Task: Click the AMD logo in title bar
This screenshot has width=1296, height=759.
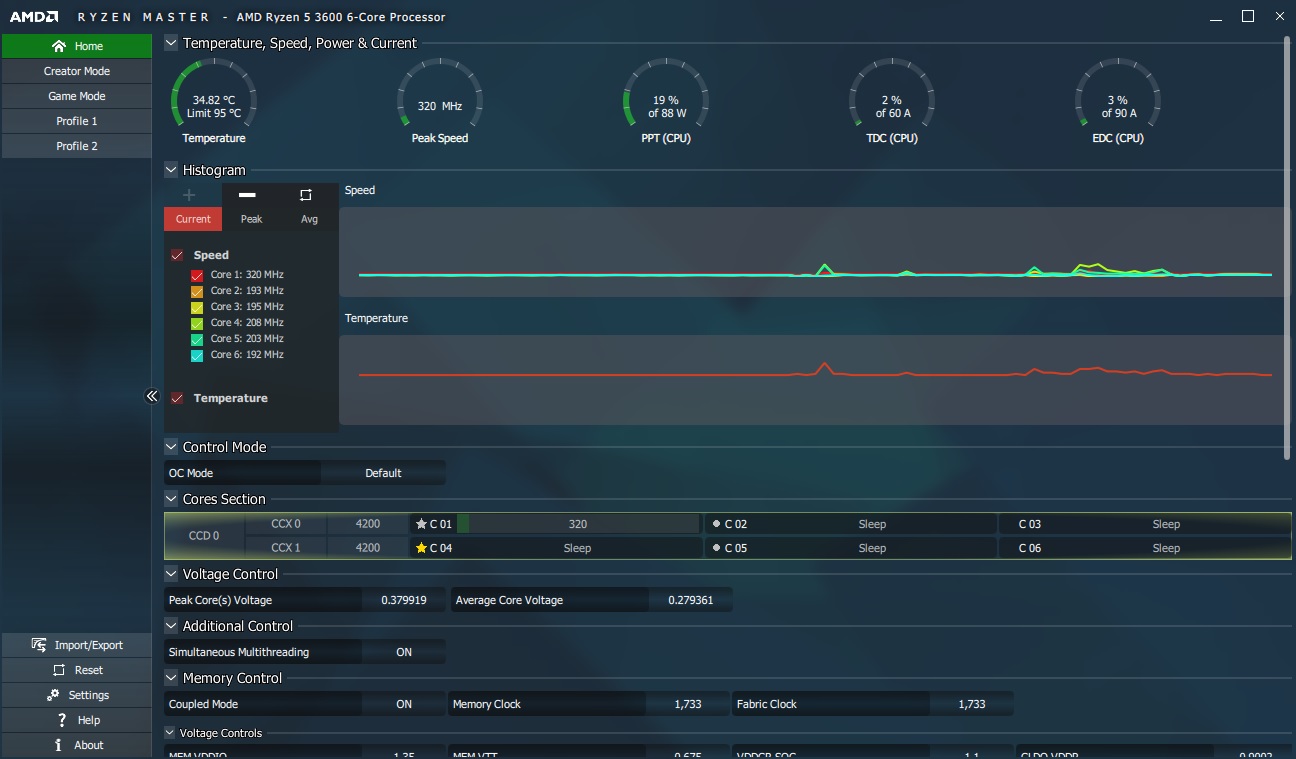Action: click(x=32, y=17)
